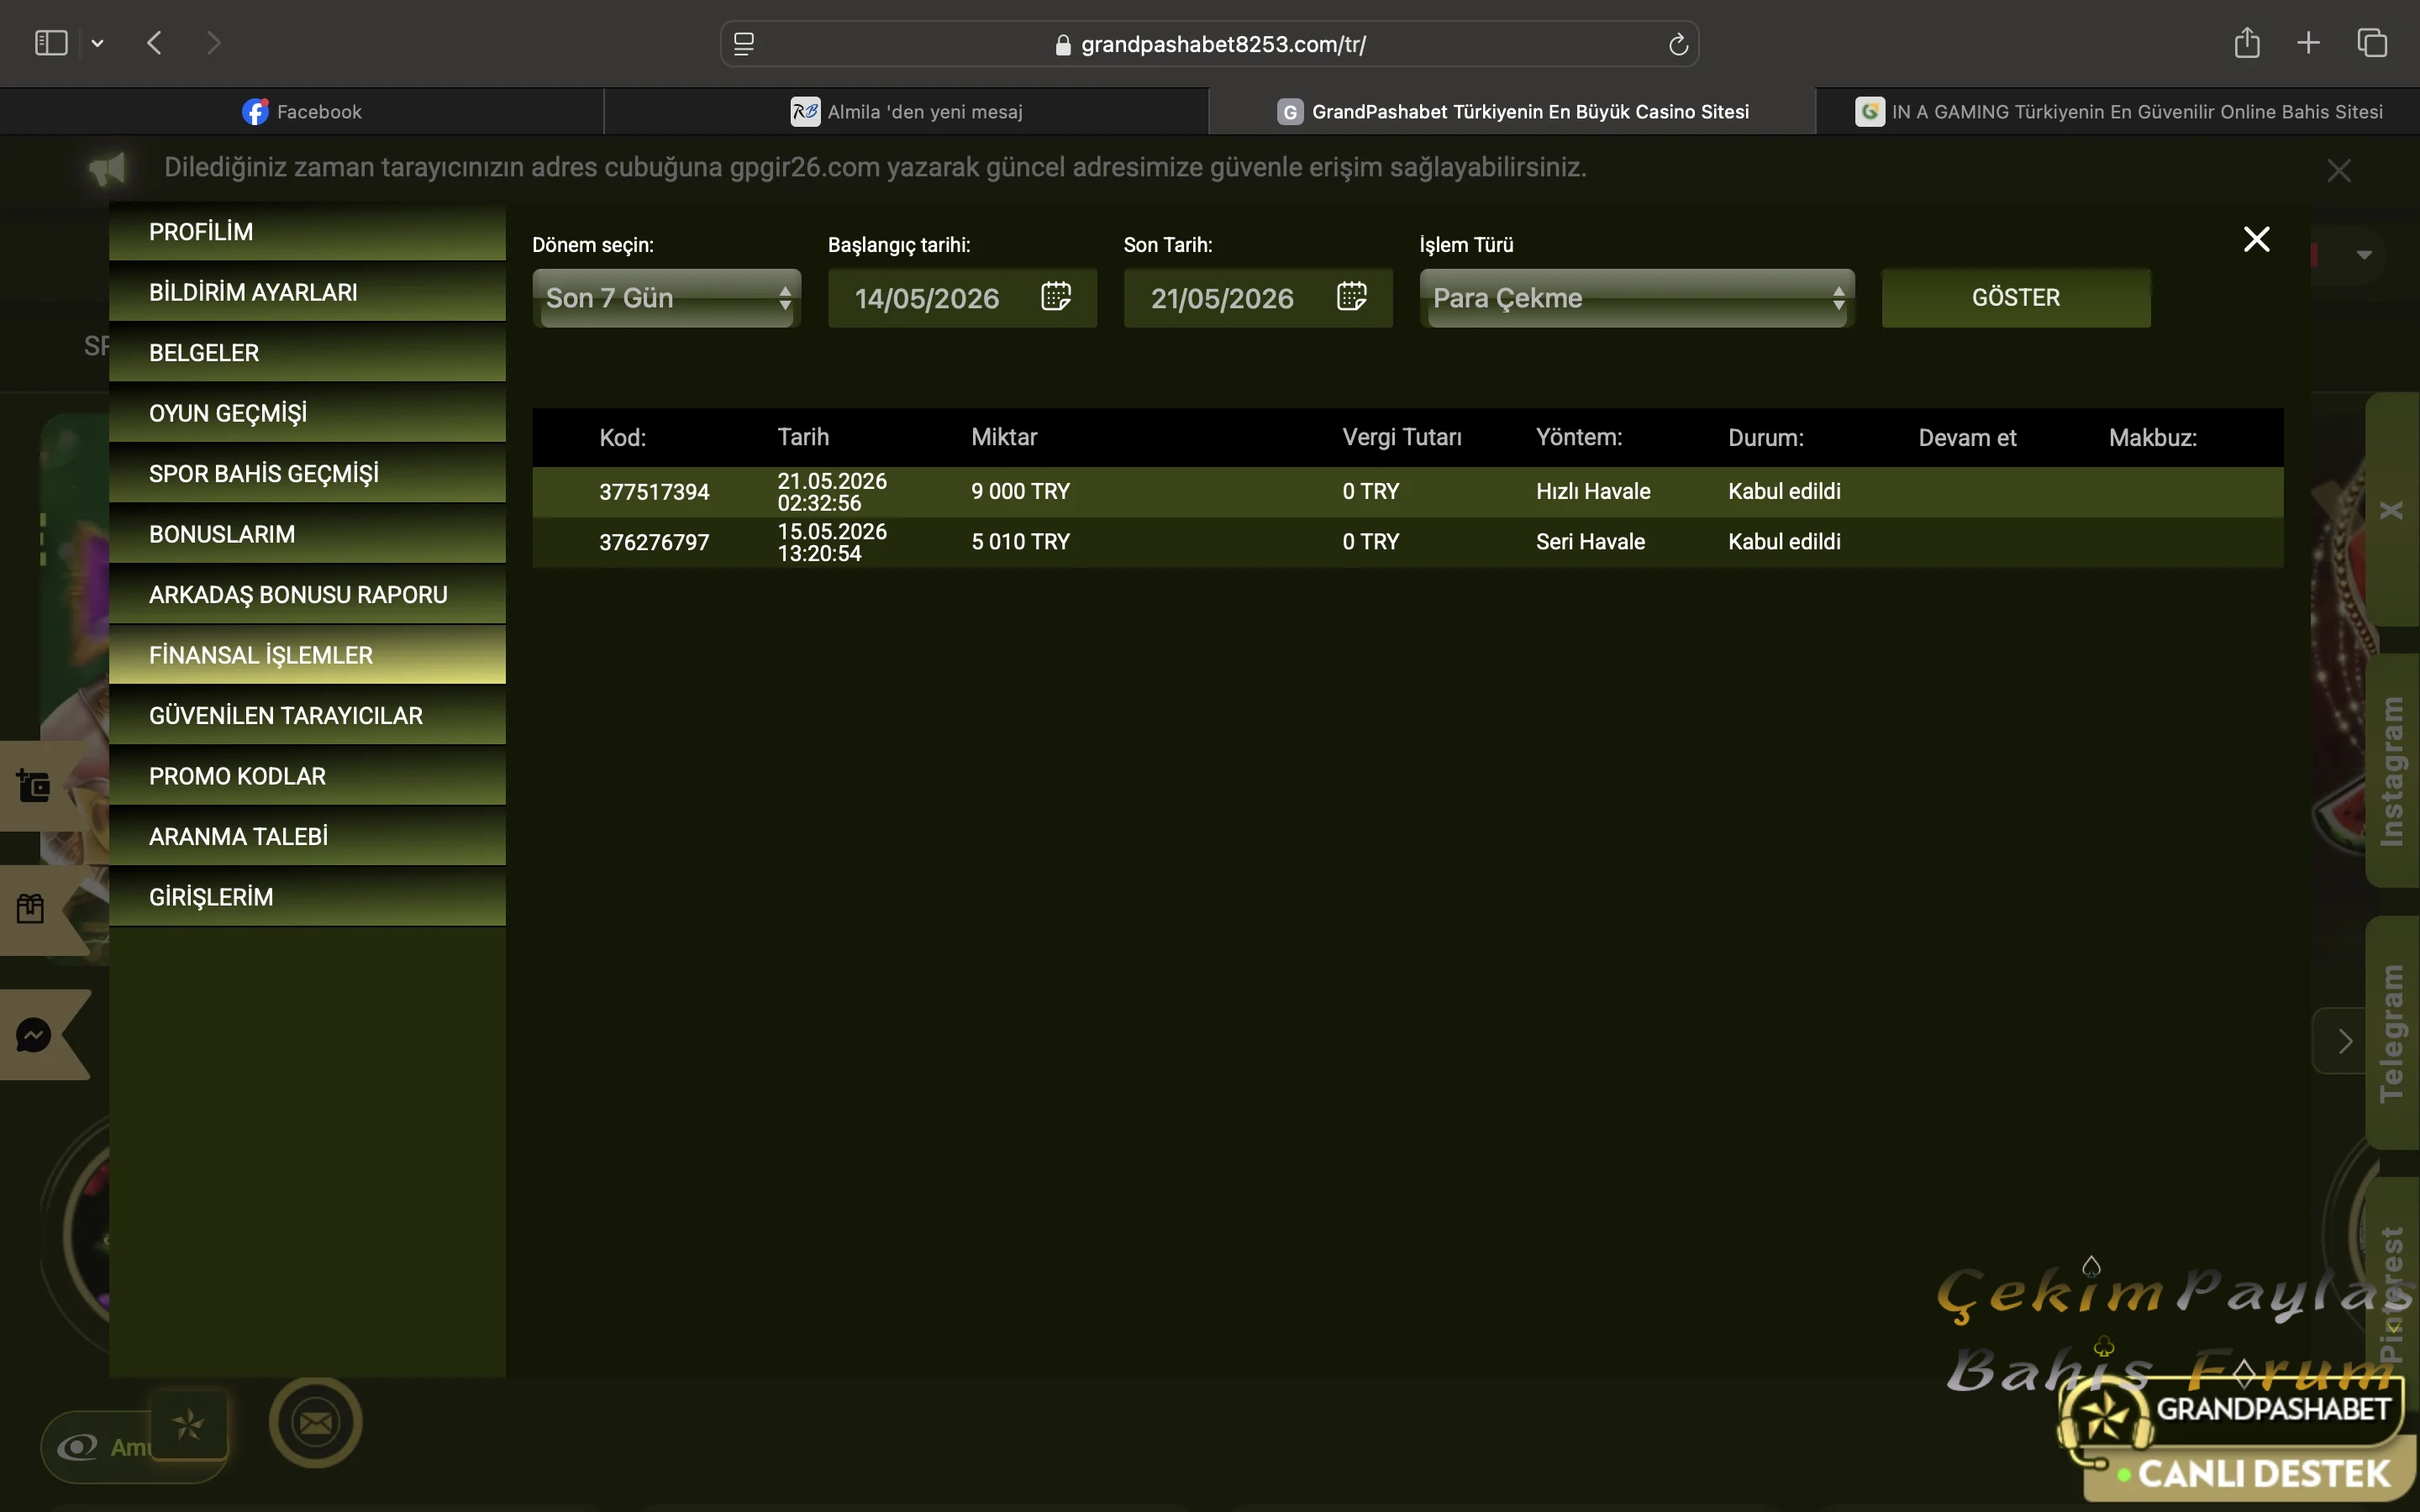Open the round envelope messages icon

tap(316, 1422)
